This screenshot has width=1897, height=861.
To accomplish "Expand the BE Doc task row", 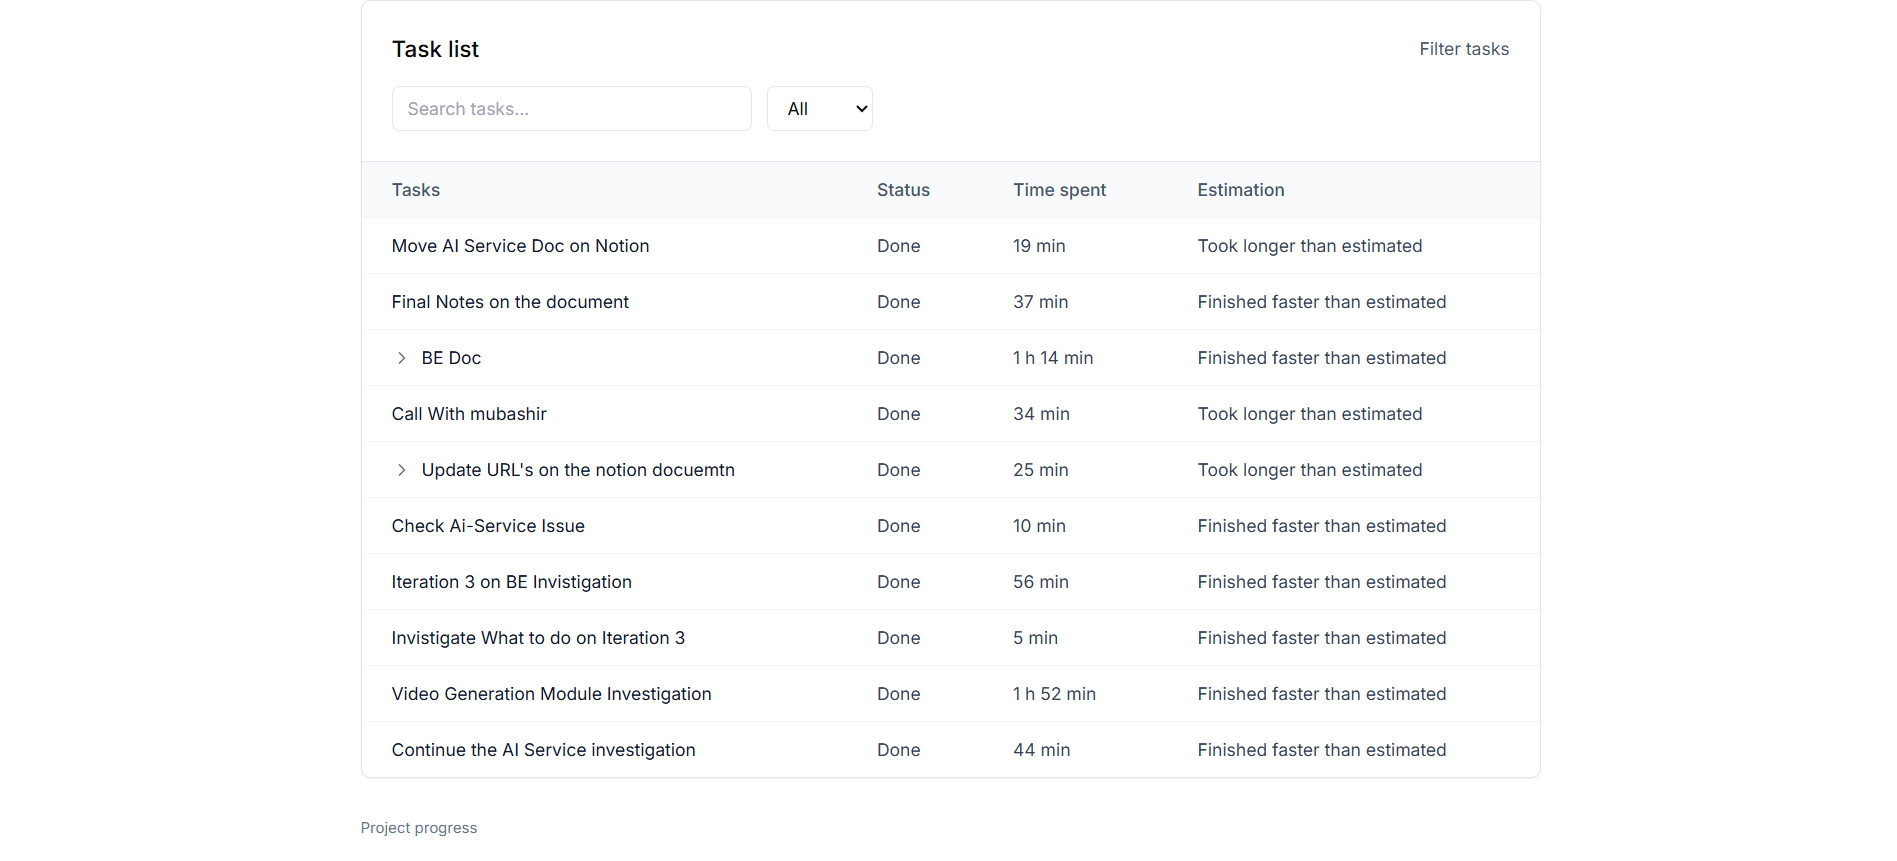I will [401, 358].
